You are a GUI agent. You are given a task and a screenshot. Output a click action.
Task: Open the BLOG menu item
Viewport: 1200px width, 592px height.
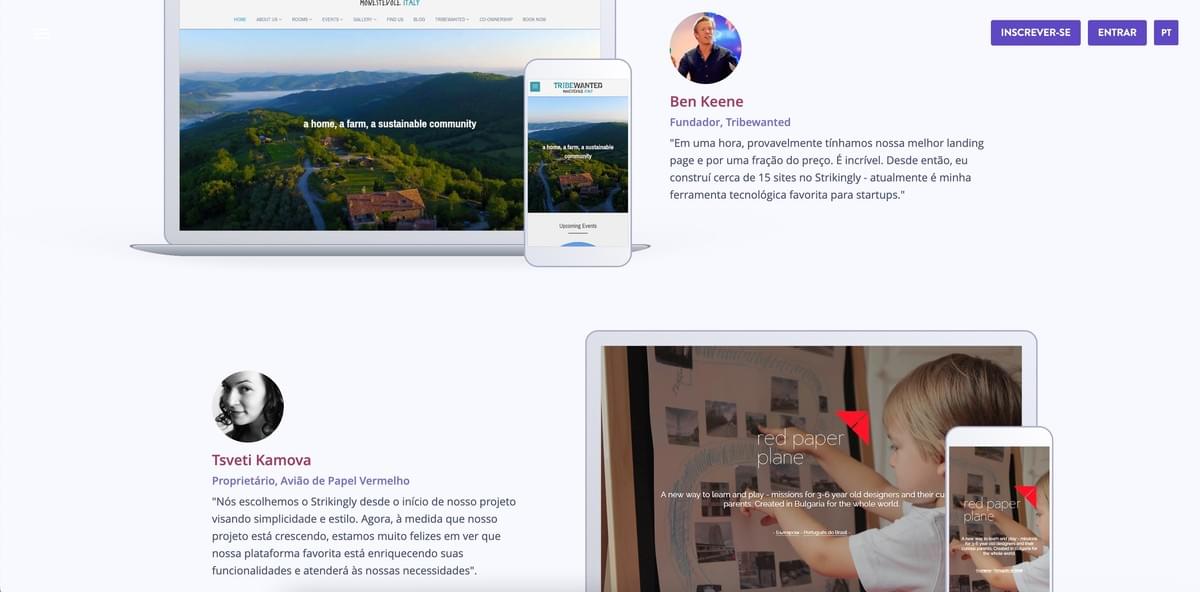(419, 18)
